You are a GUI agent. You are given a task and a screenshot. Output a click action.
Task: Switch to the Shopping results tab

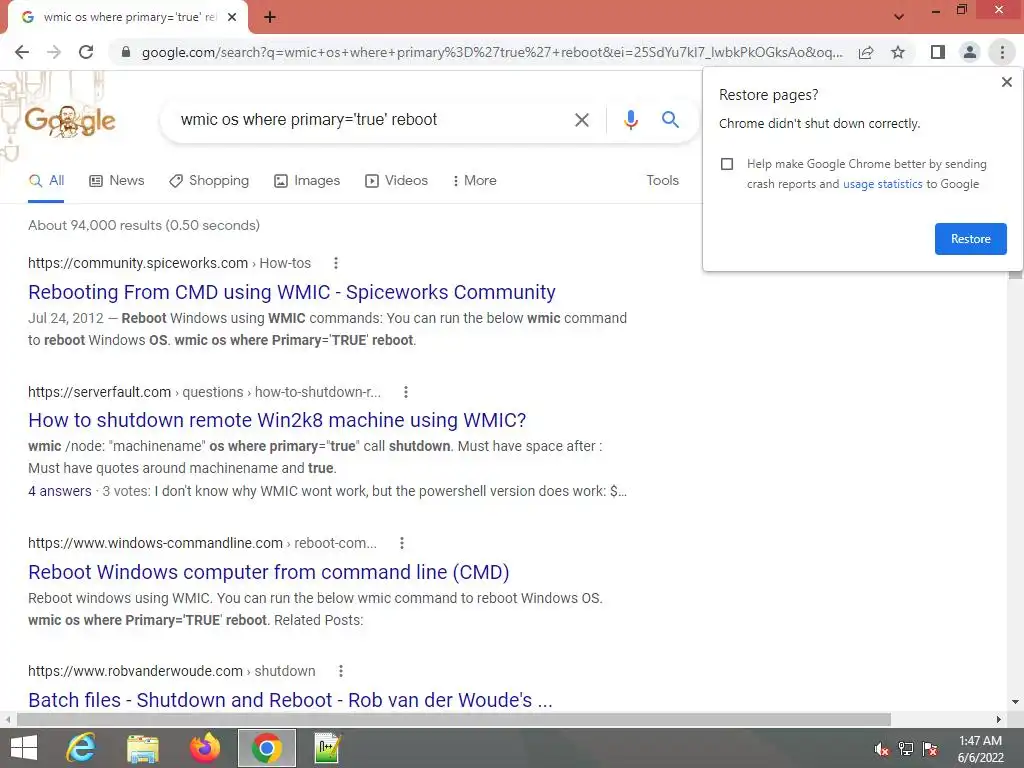point(209,181)
